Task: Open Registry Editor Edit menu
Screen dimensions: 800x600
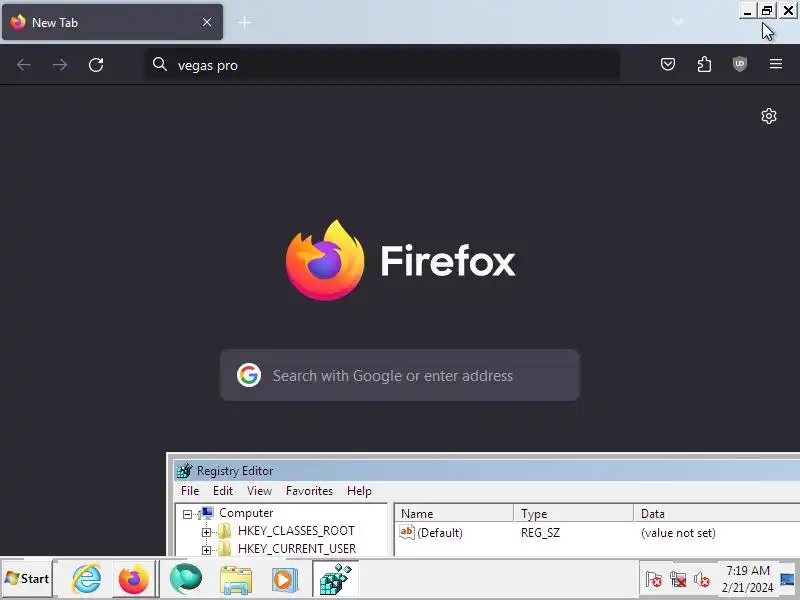Action: (223, 491)
